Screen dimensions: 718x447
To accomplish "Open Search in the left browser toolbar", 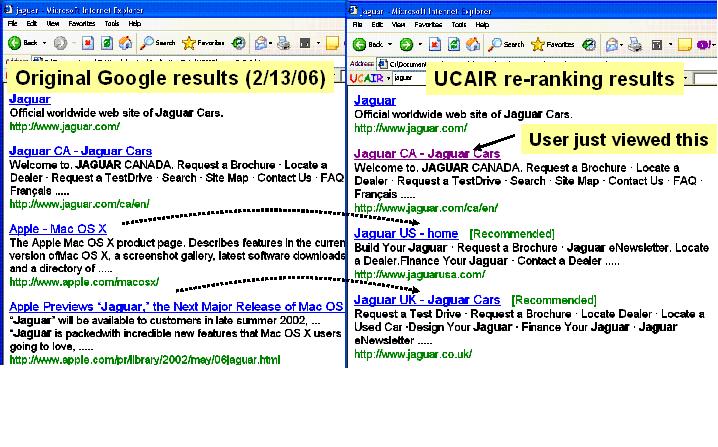I will tap(158, 43).
